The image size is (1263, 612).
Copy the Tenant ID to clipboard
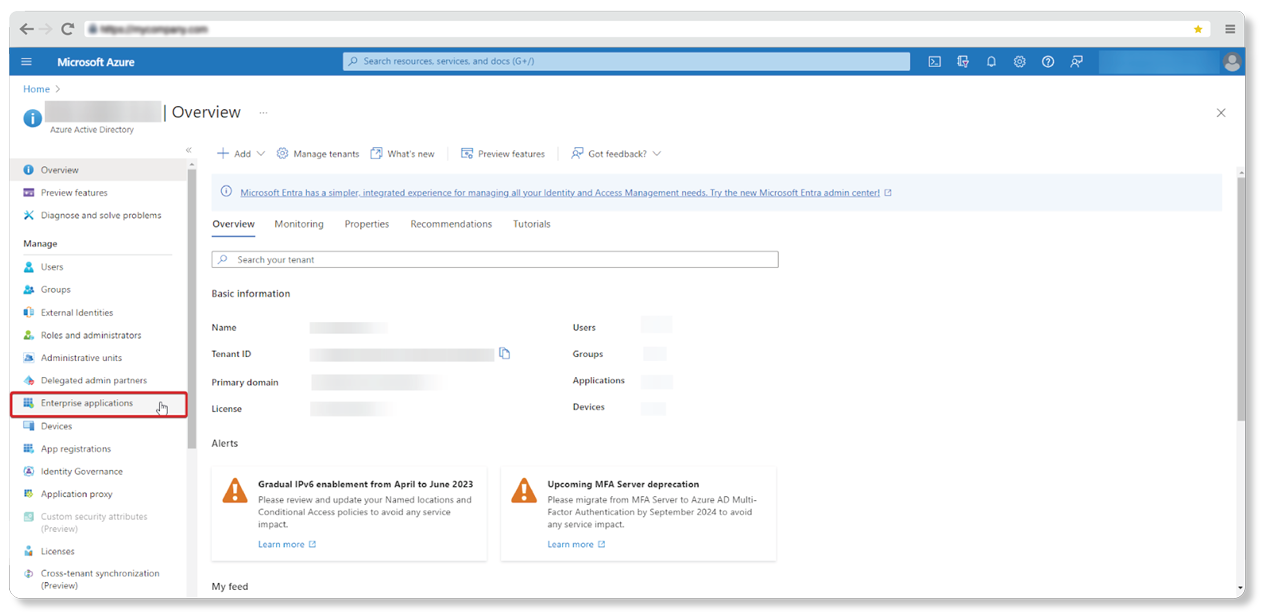(505, 353)
